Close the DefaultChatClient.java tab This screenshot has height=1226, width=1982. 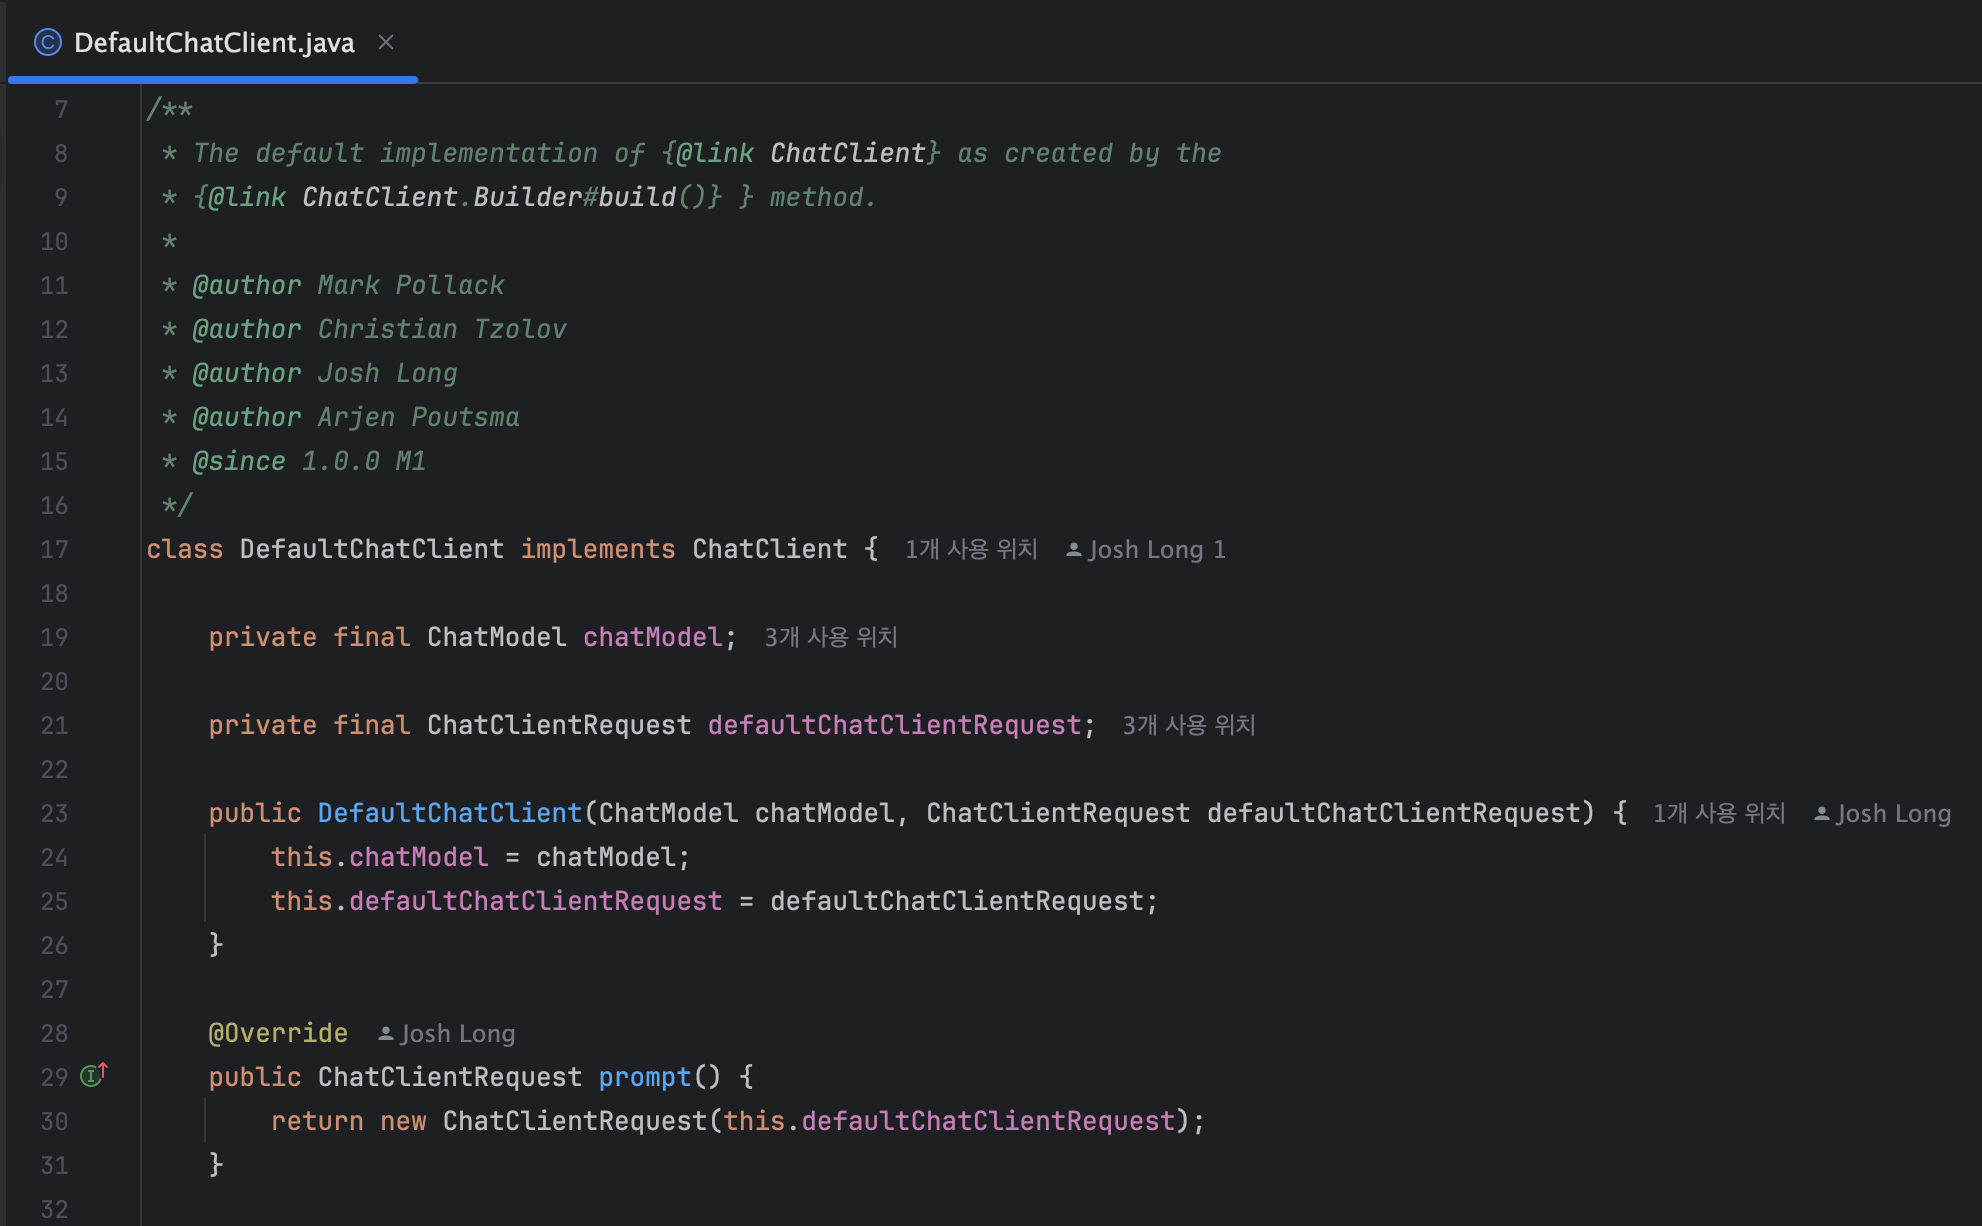(x=386, y=42)
